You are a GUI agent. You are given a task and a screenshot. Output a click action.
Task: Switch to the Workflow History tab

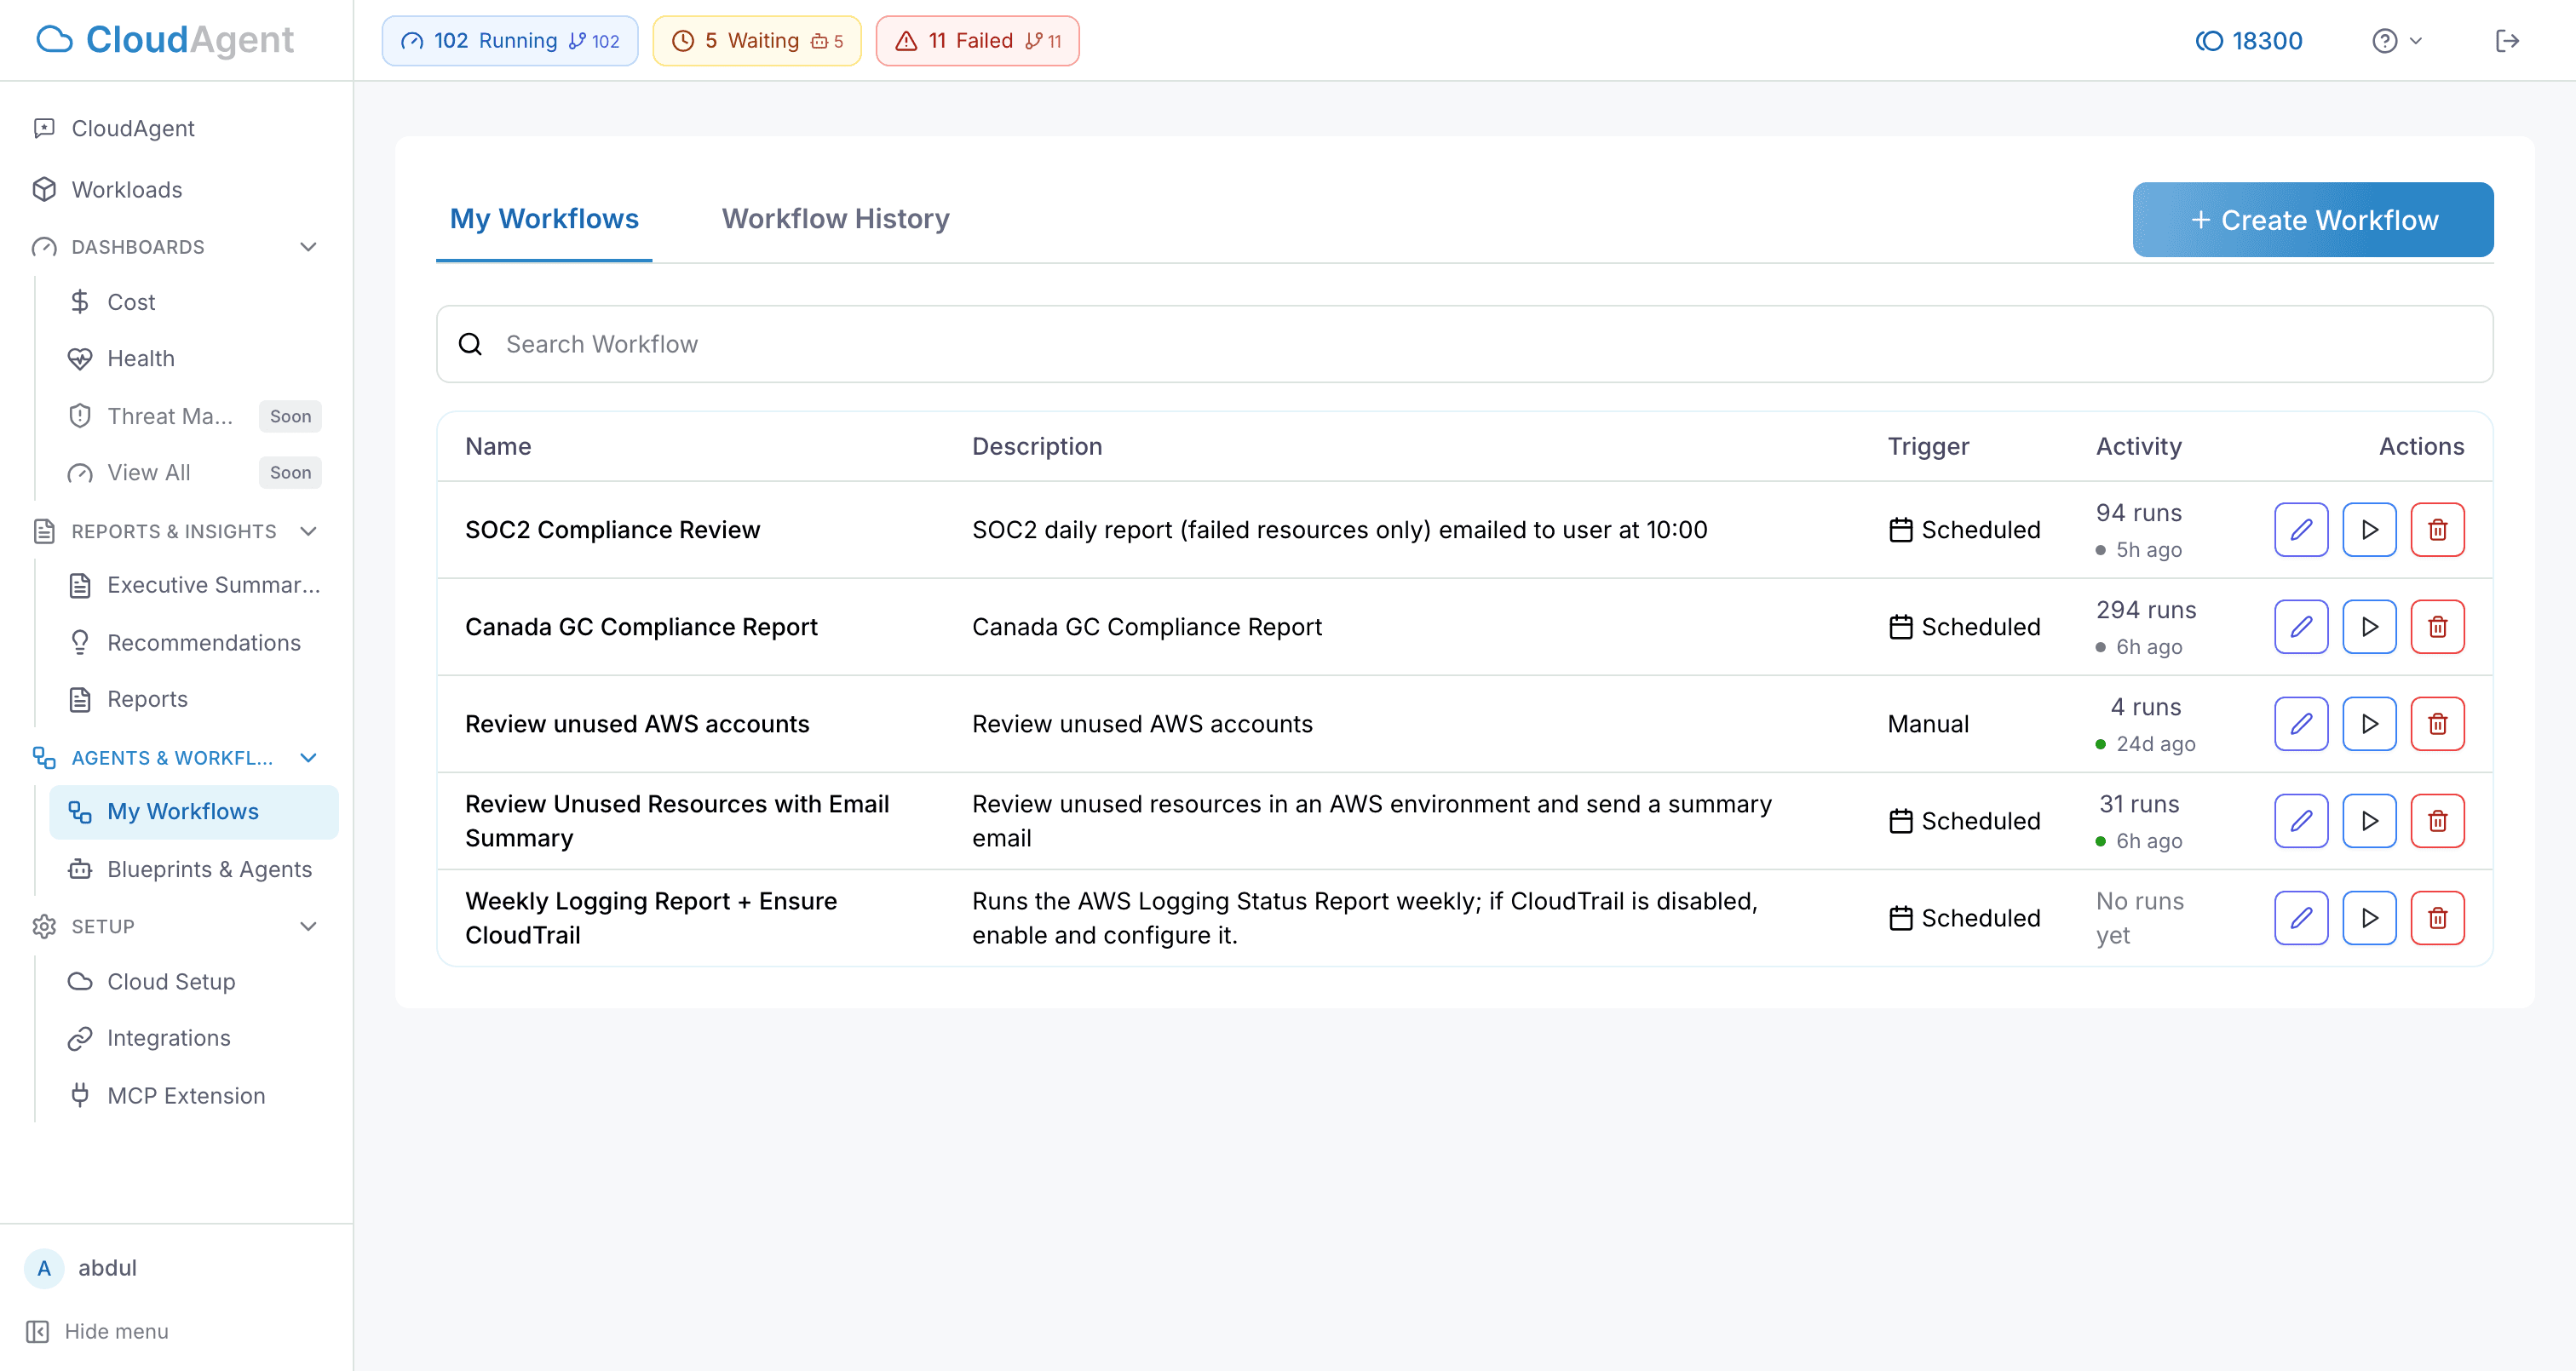pyautogui.click(x=836, y=219)
